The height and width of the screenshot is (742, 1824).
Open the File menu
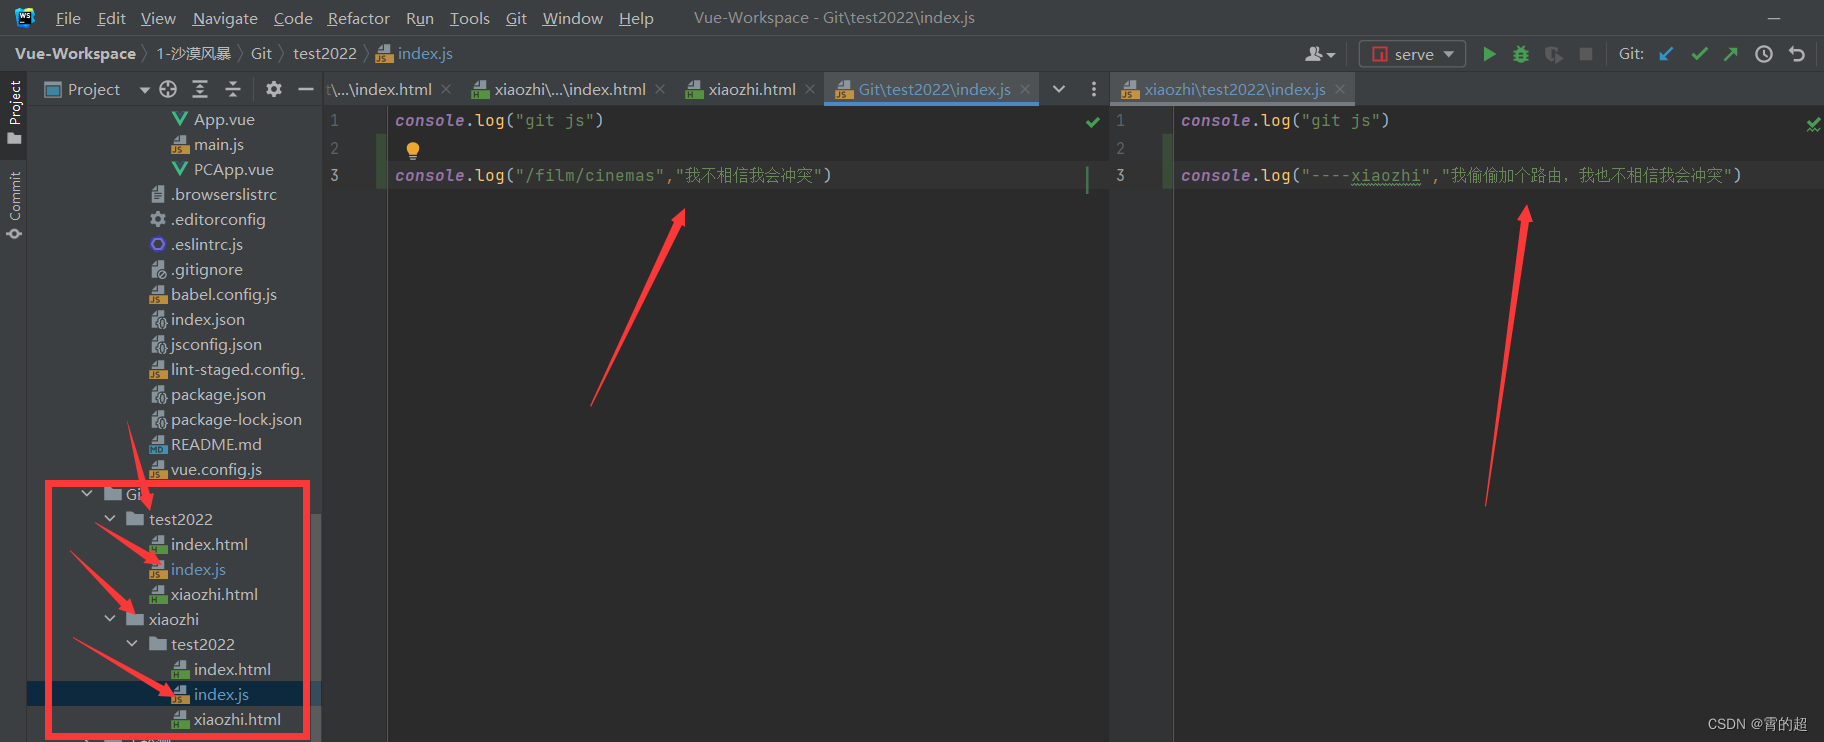68,18
